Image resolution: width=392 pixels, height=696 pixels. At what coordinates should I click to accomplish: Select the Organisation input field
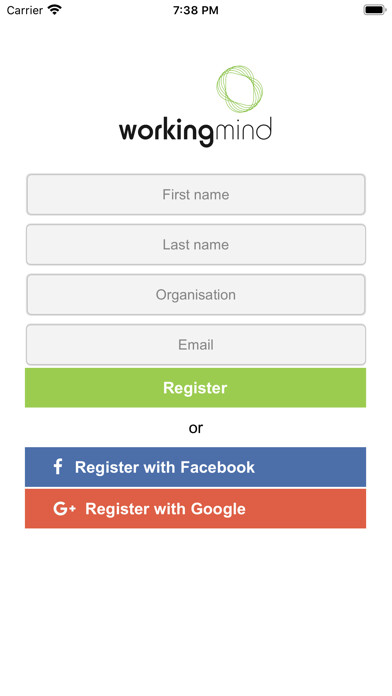coord(196,295)
